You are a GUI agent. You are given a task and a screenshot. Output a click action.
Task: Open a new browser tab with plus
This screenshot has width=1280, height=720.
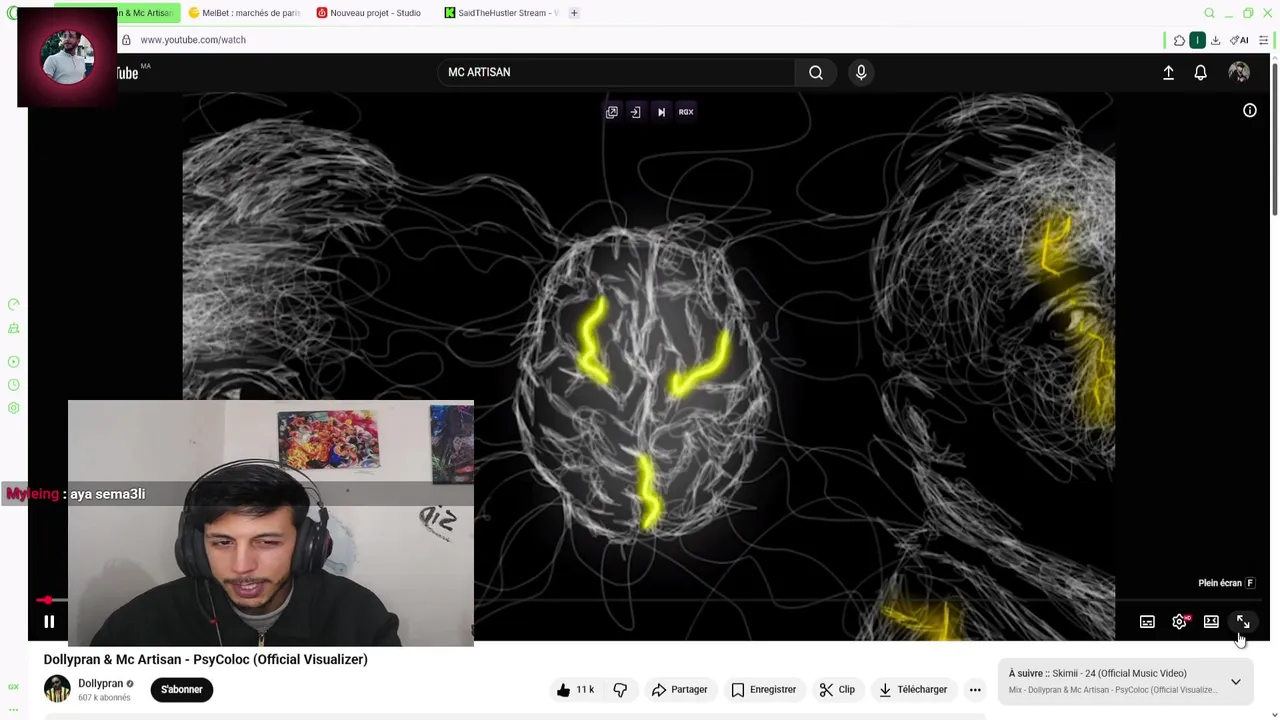pos(574,13)
